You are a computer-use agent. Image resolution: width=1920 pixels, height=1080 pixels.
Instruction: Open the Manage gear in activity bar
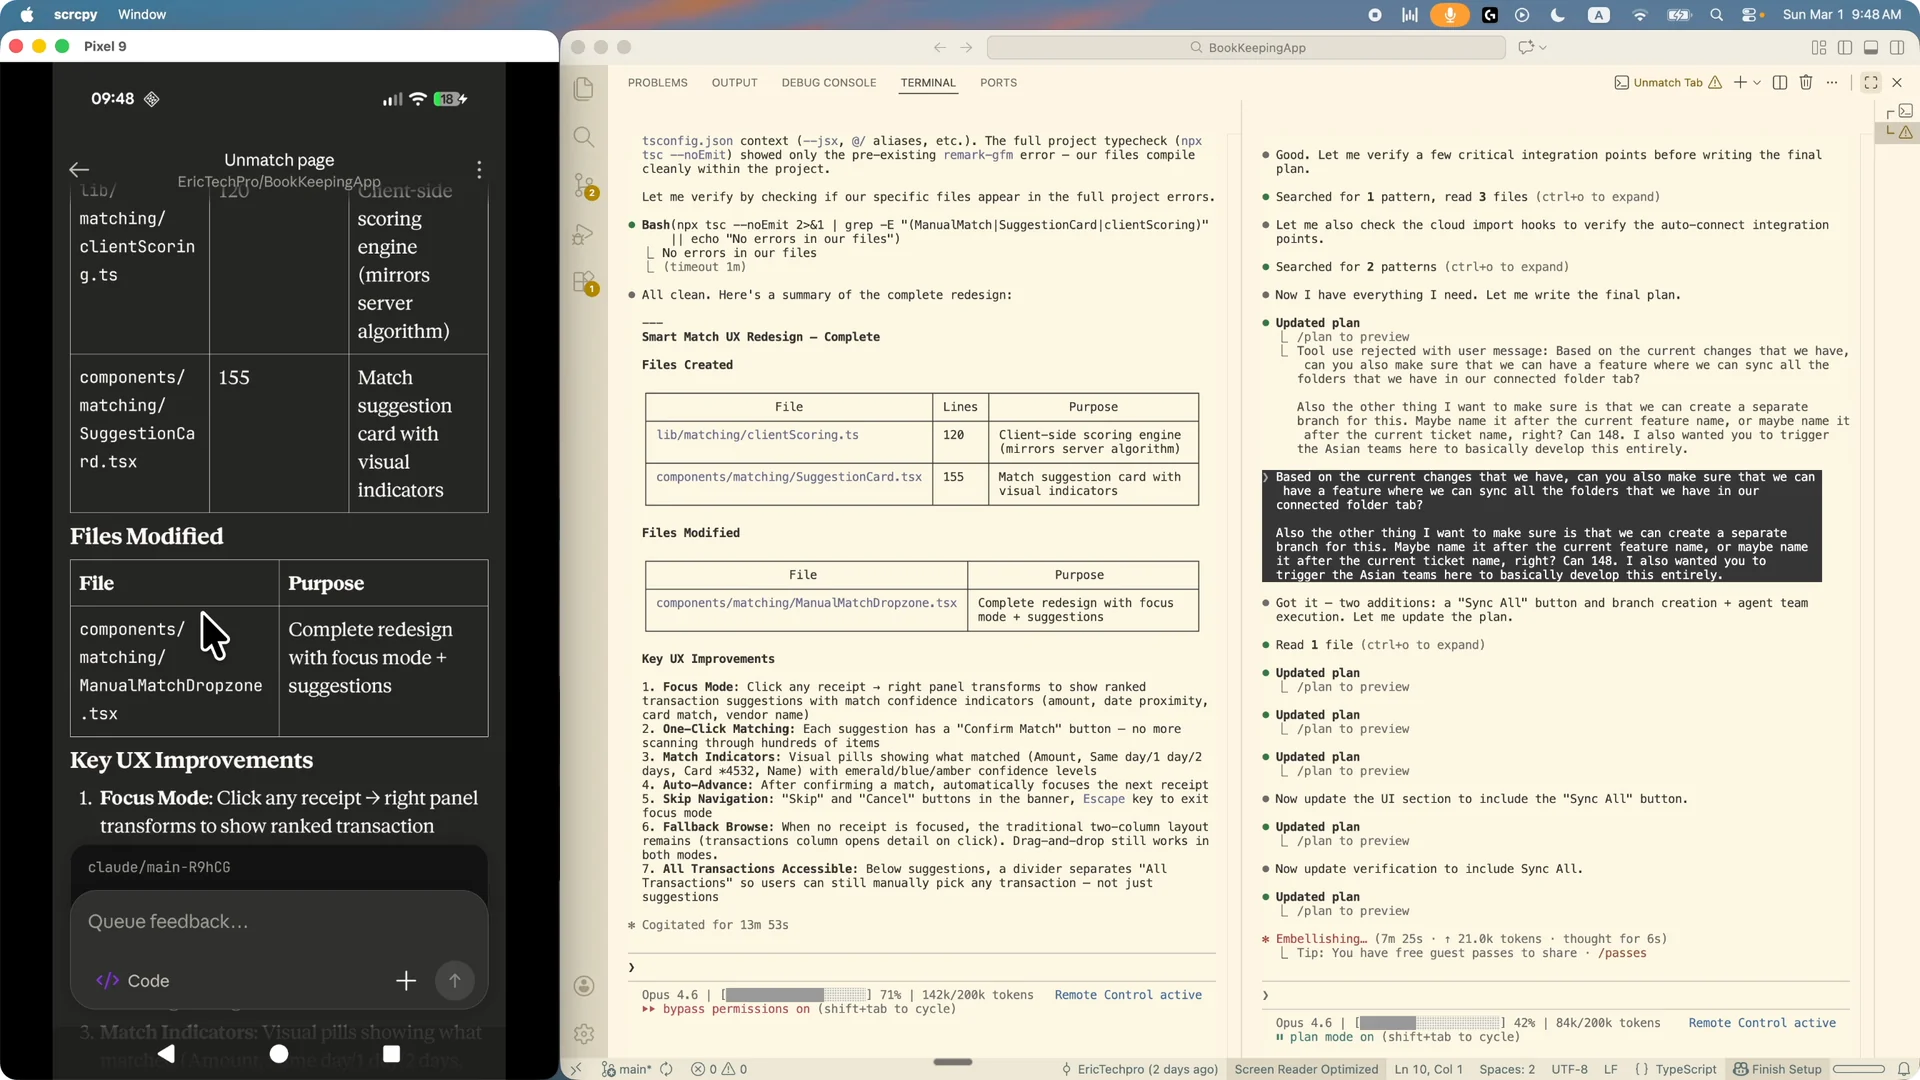coord(584,1034)
